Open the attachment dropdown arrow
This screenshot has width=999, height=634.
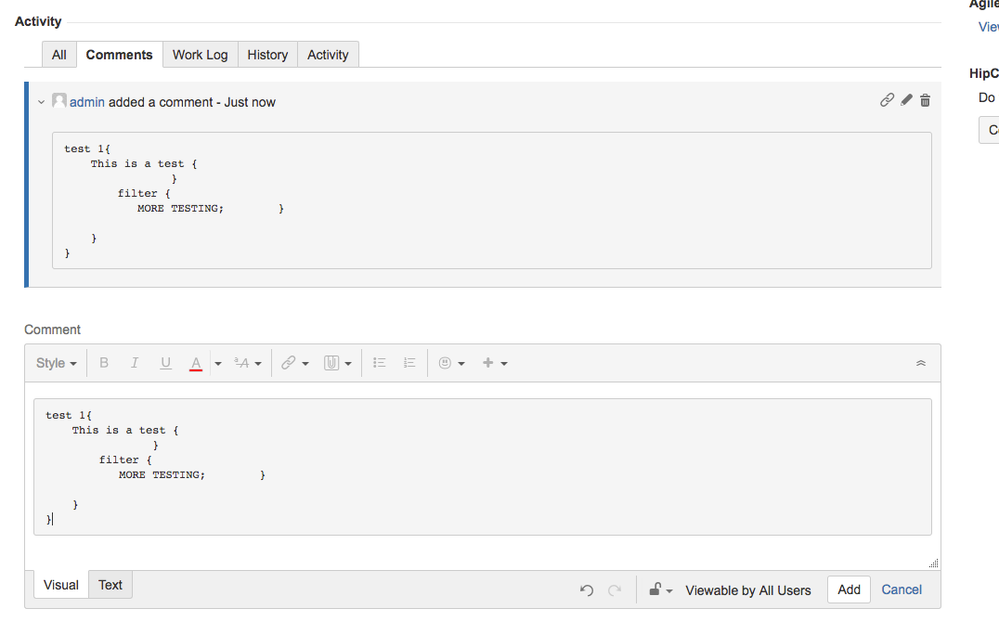click(x=348, y=363)
